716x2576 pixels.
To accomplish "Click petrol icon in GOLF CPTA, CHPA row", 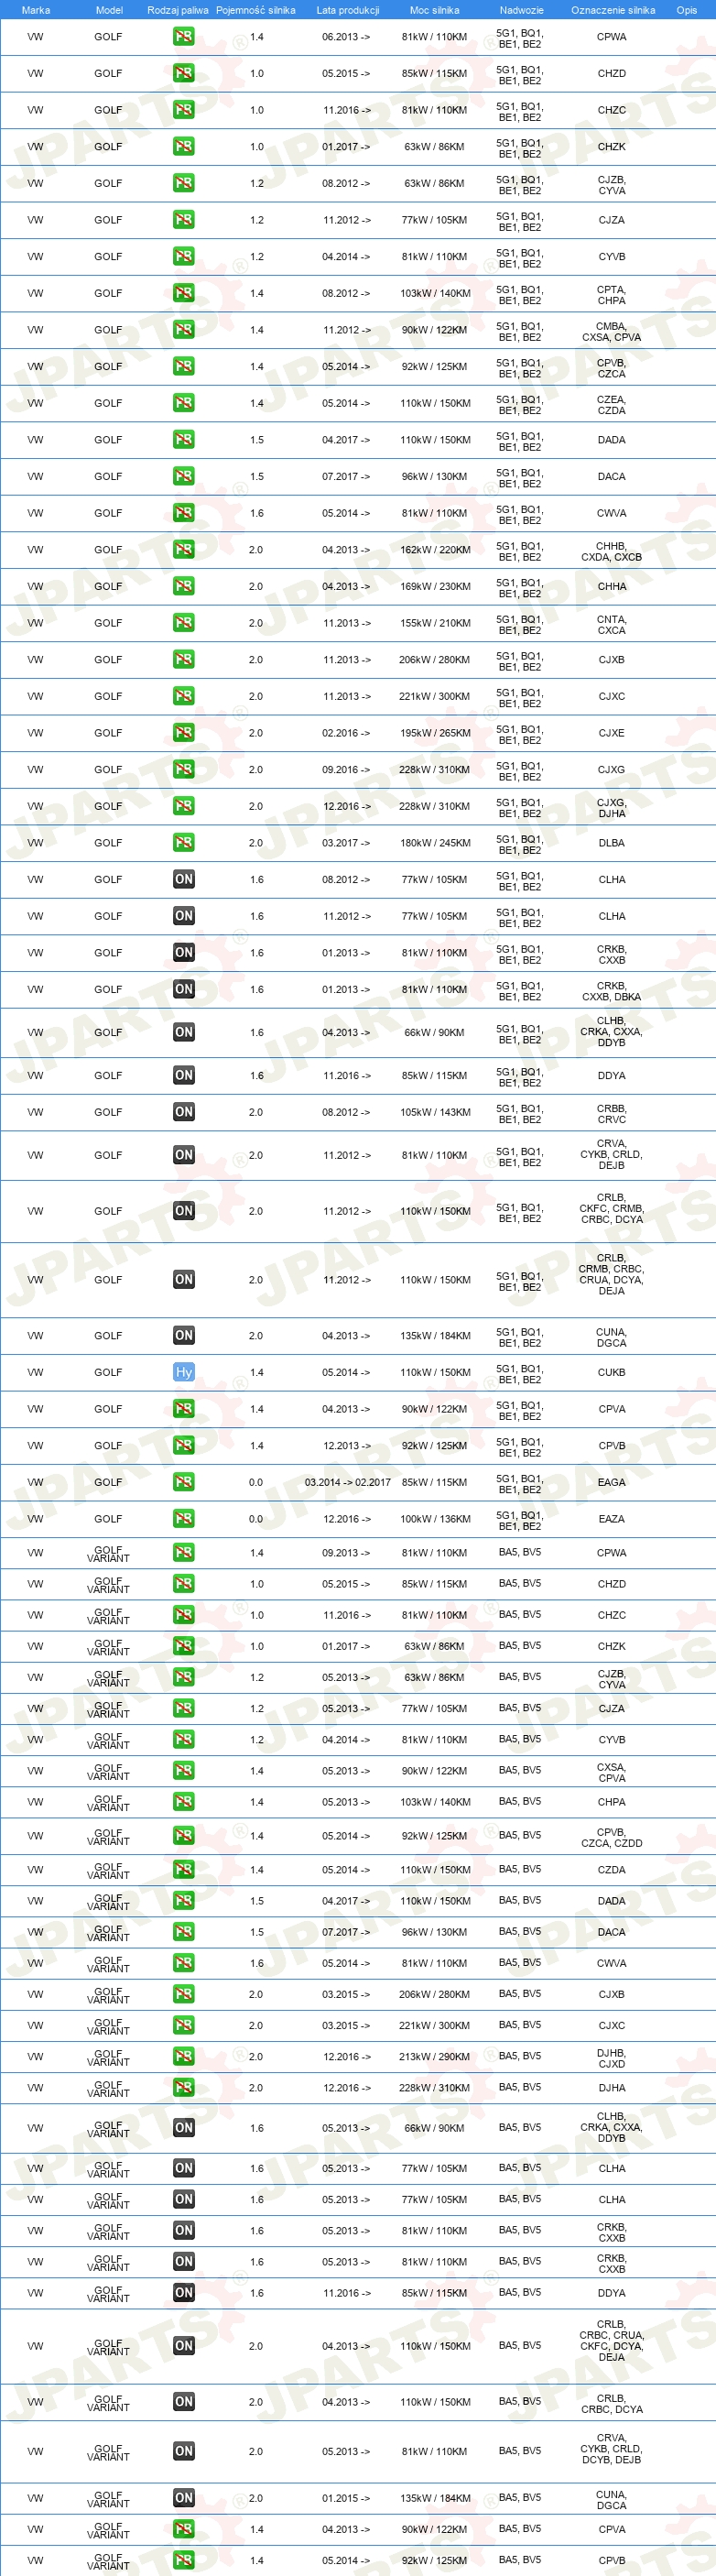I will coord(183,293).
